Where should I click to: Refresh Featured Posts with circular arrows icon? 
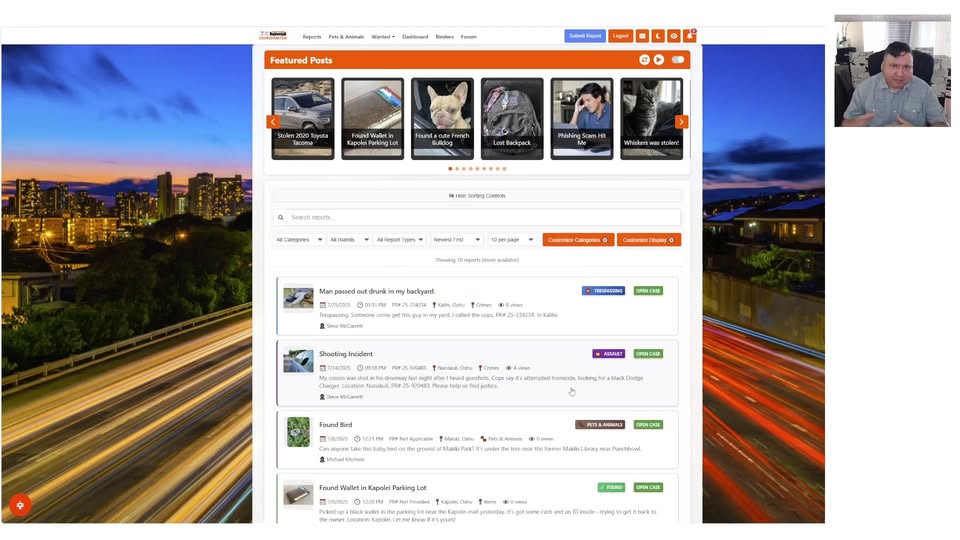pos(644,60)
